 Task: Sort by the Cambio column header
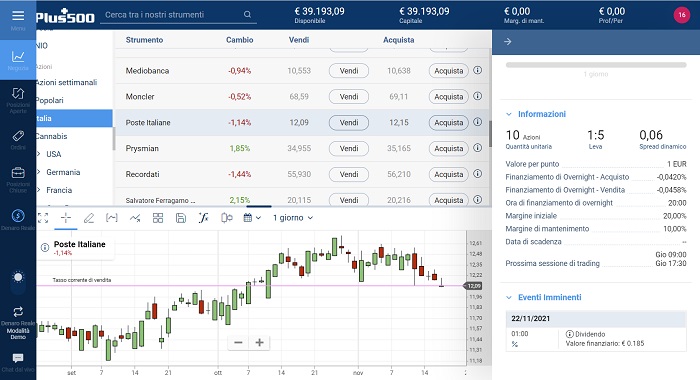coord(239,40)
